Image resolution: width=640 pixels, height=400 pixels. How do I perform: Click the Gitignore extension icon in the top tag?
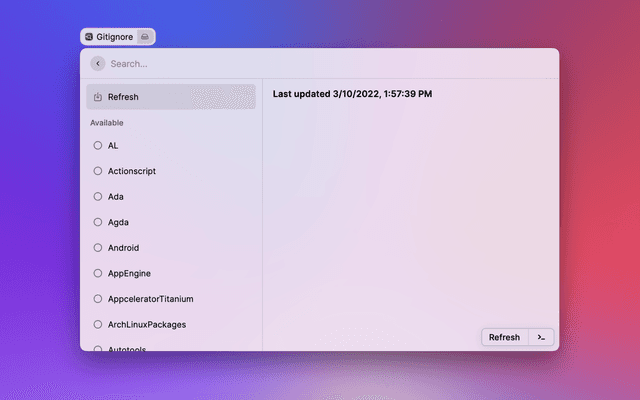(89, 36)
